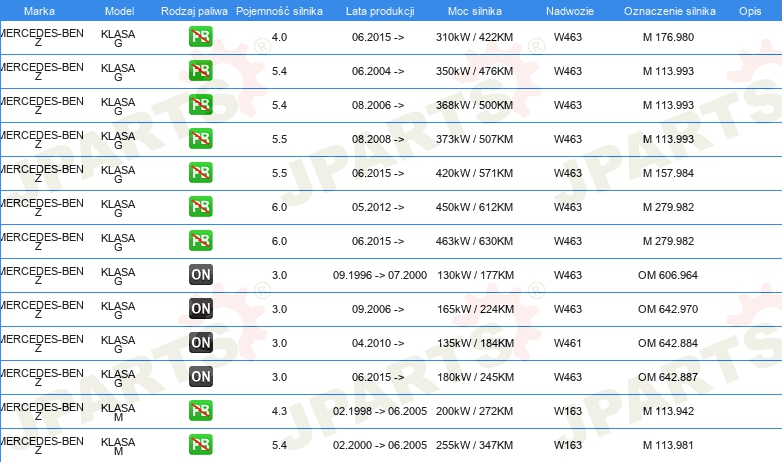Click production date 06.2004 ->

[x=378, y=71]
